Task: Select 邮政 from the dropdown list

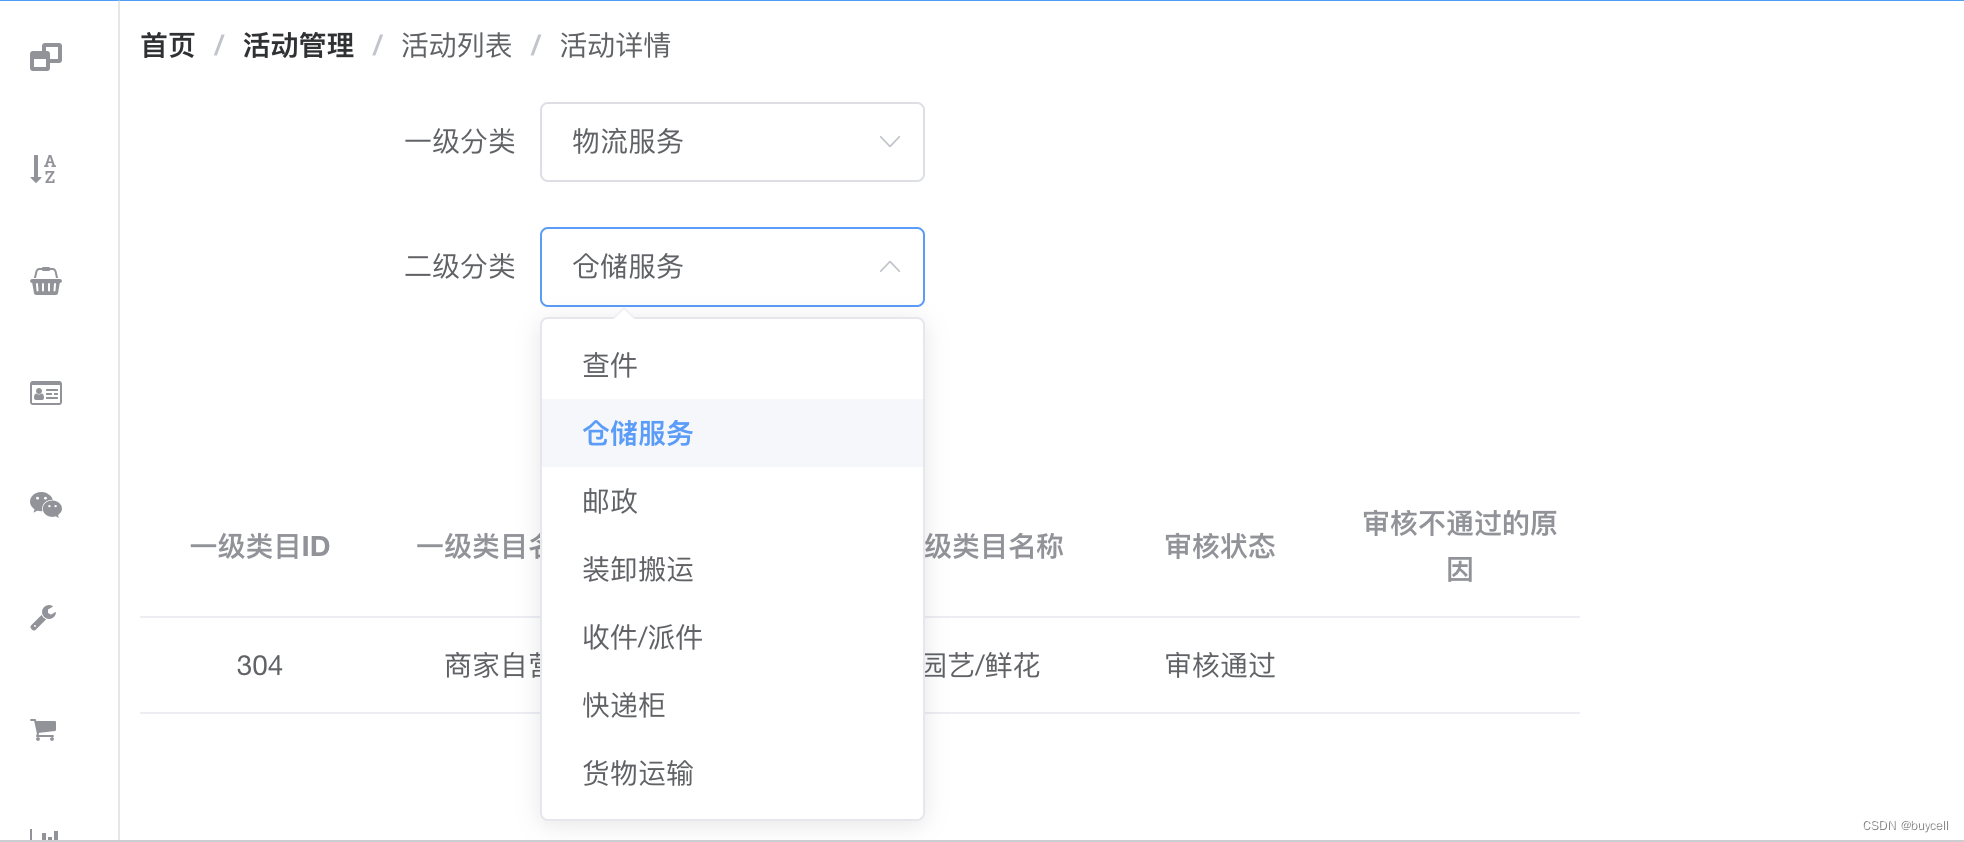Action: (732, 501)
